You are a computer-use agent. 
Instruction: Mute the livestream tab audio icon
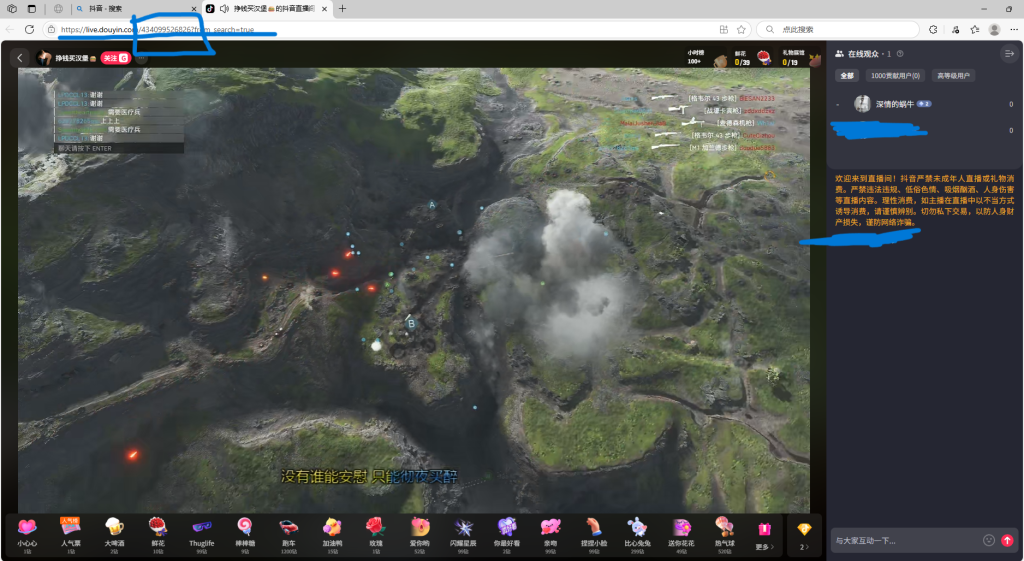coord(225,8)
